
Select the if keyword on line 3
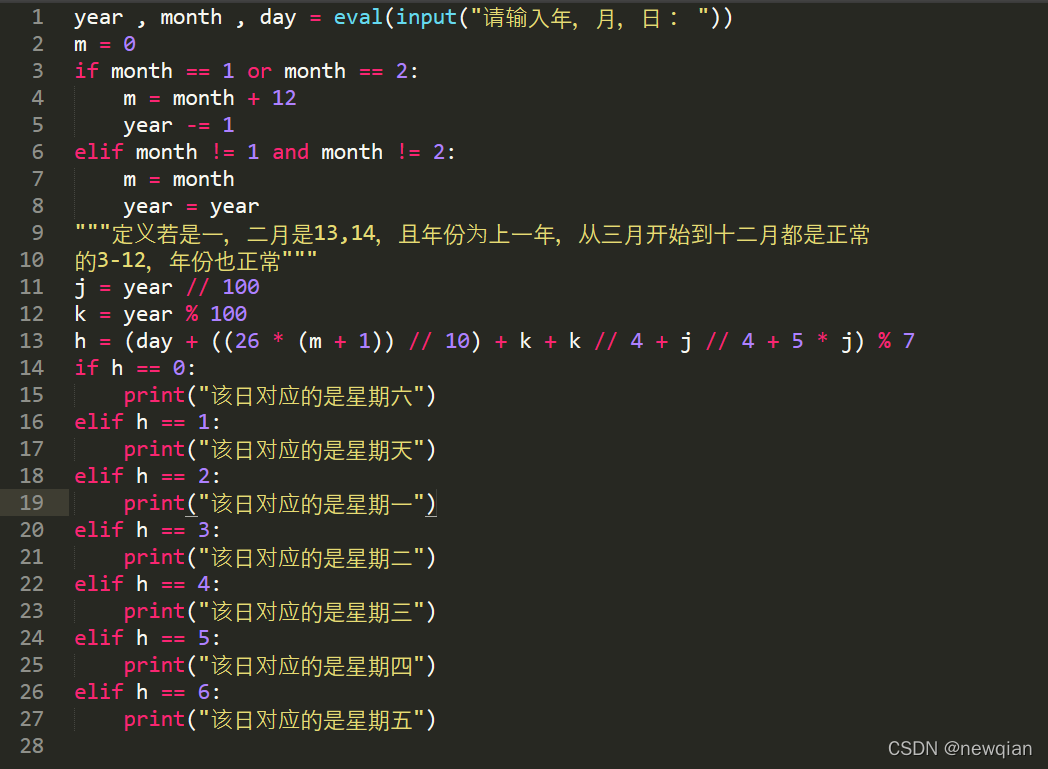(86, 70)
